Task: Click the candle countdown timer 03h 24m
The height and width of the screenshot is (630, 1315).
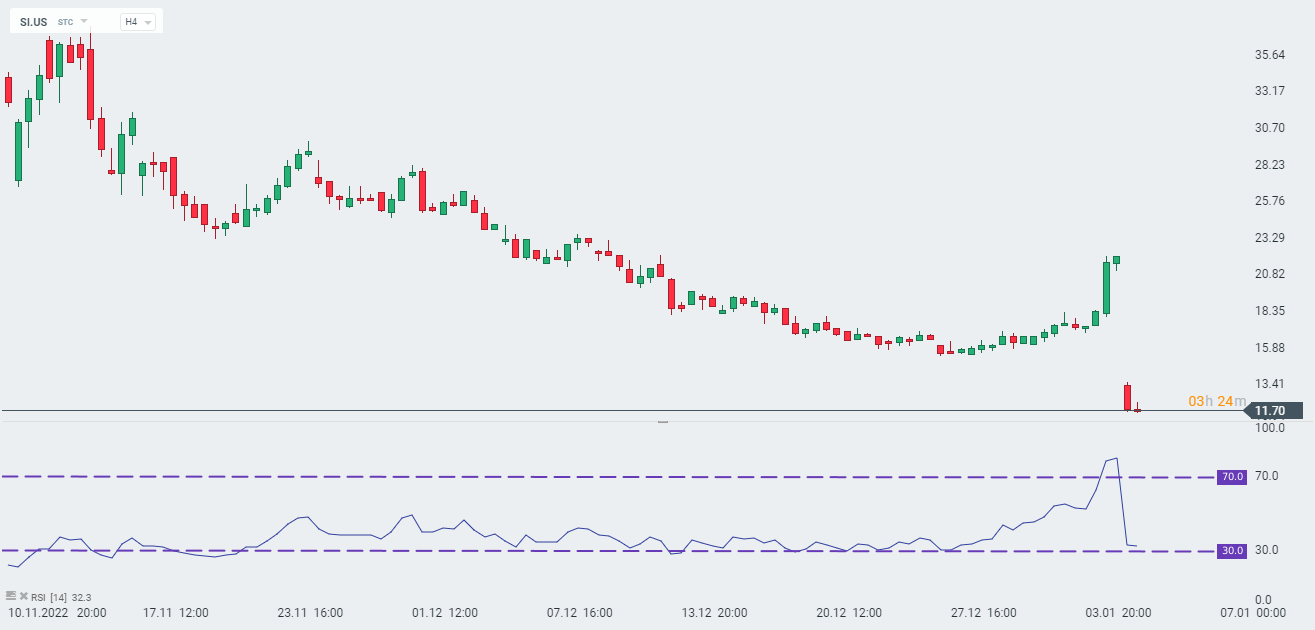Action: coord(1216,401)
